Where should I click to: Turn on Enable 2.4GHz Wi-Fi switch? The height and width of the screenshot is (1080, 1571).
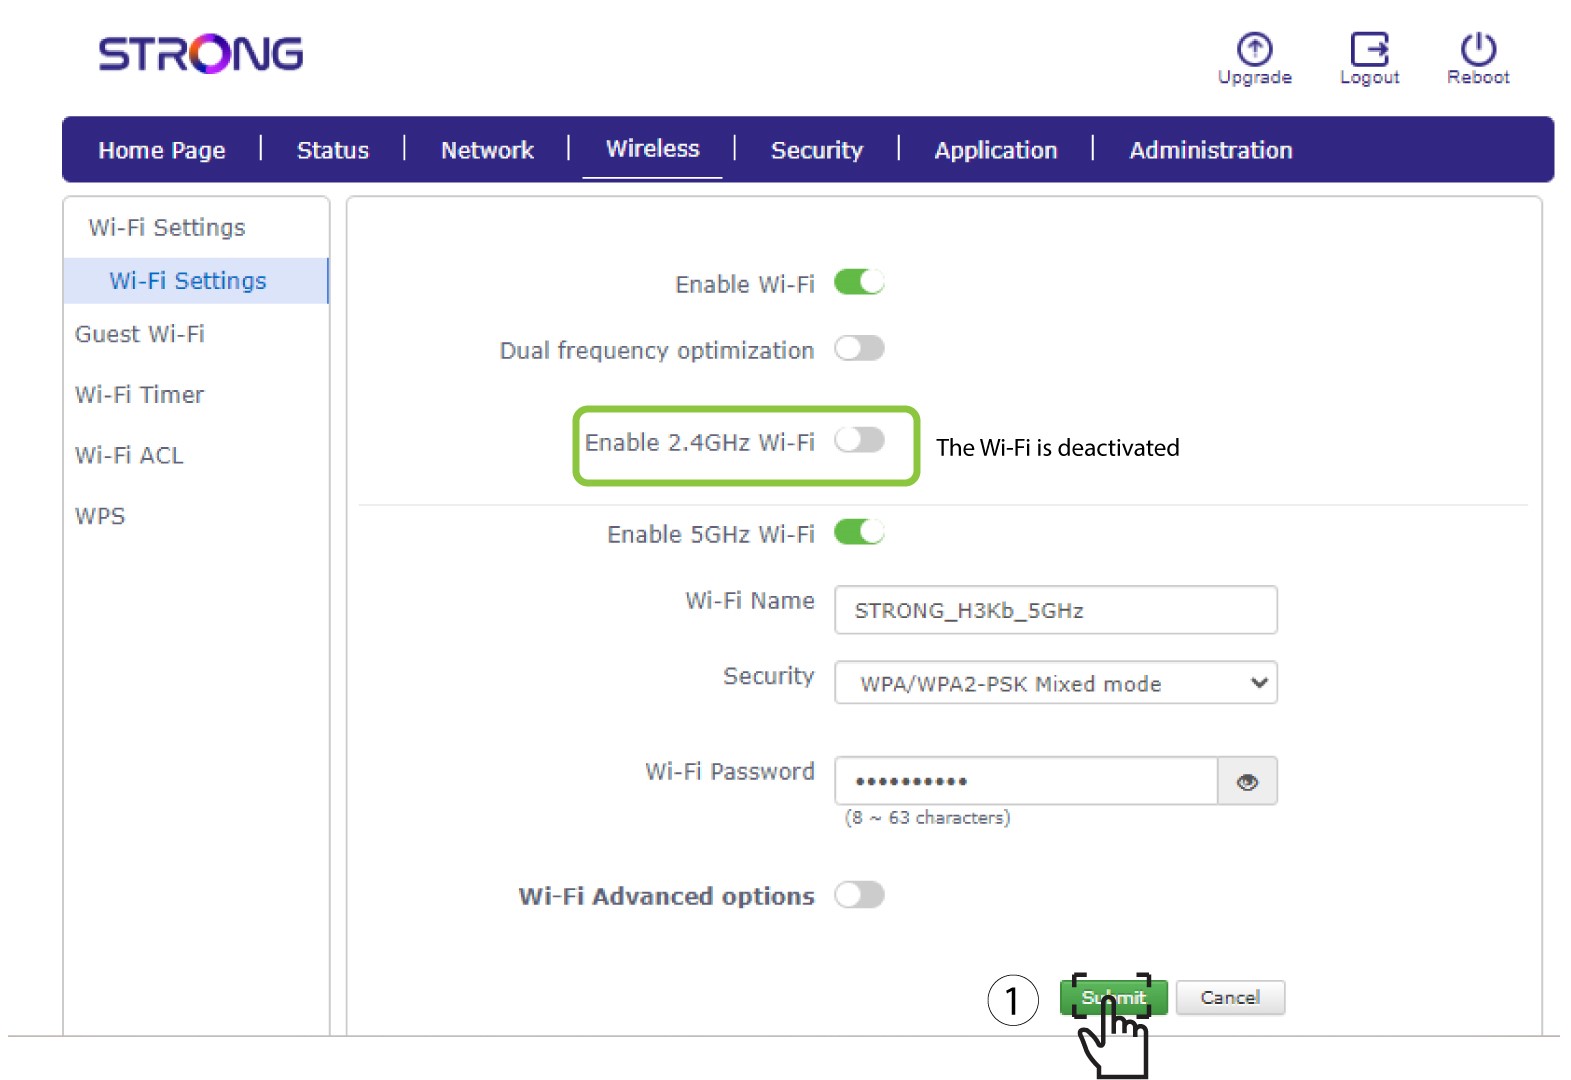859,440
